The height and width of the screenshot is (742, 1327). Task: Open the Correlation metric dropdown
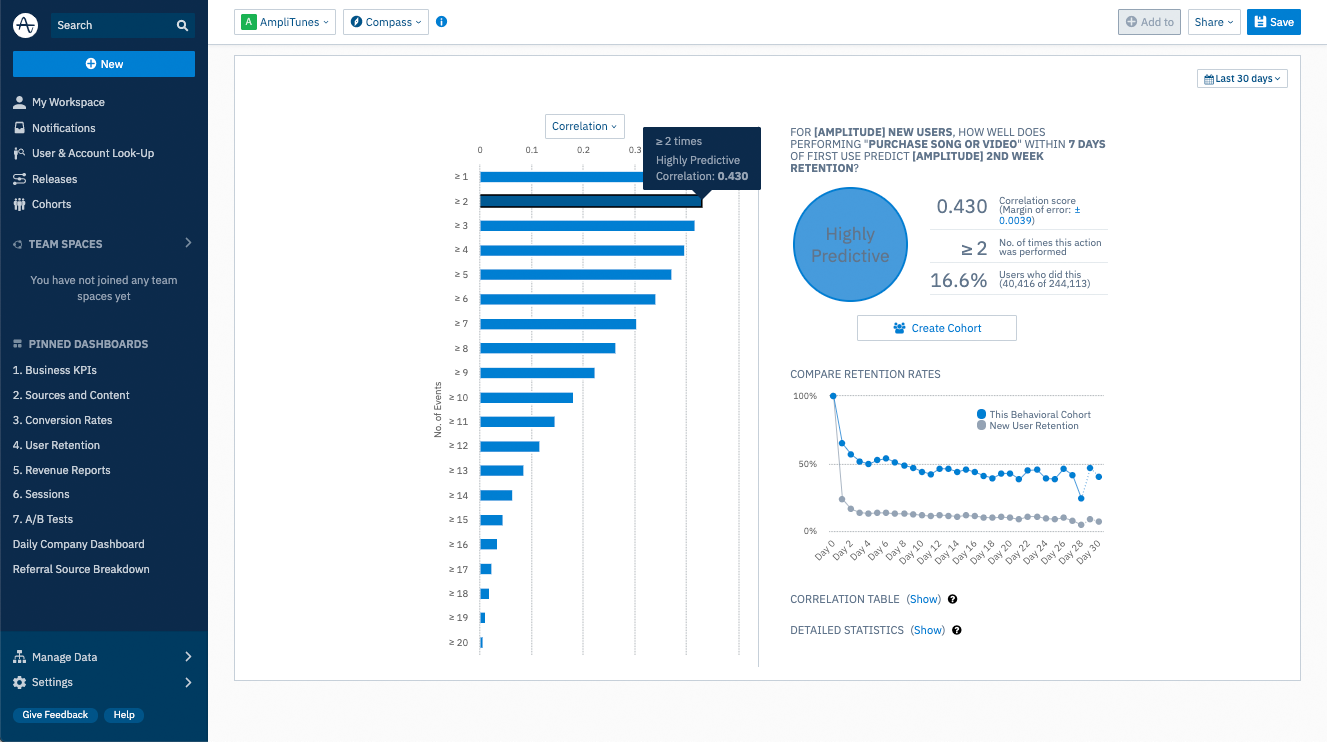[x=585, y=126]
